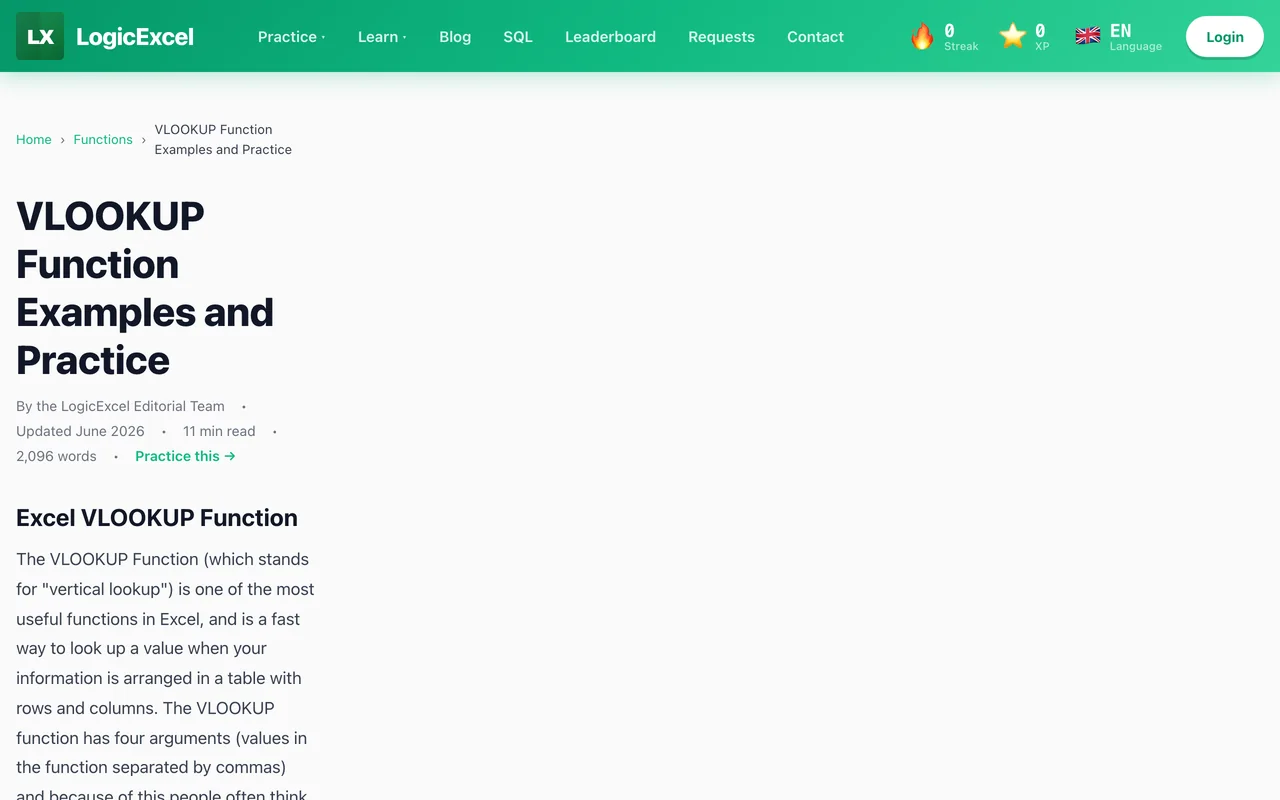Follow the 'Practice this →' link
Viewport: 1280px width, 800px height.
(186, 456)
